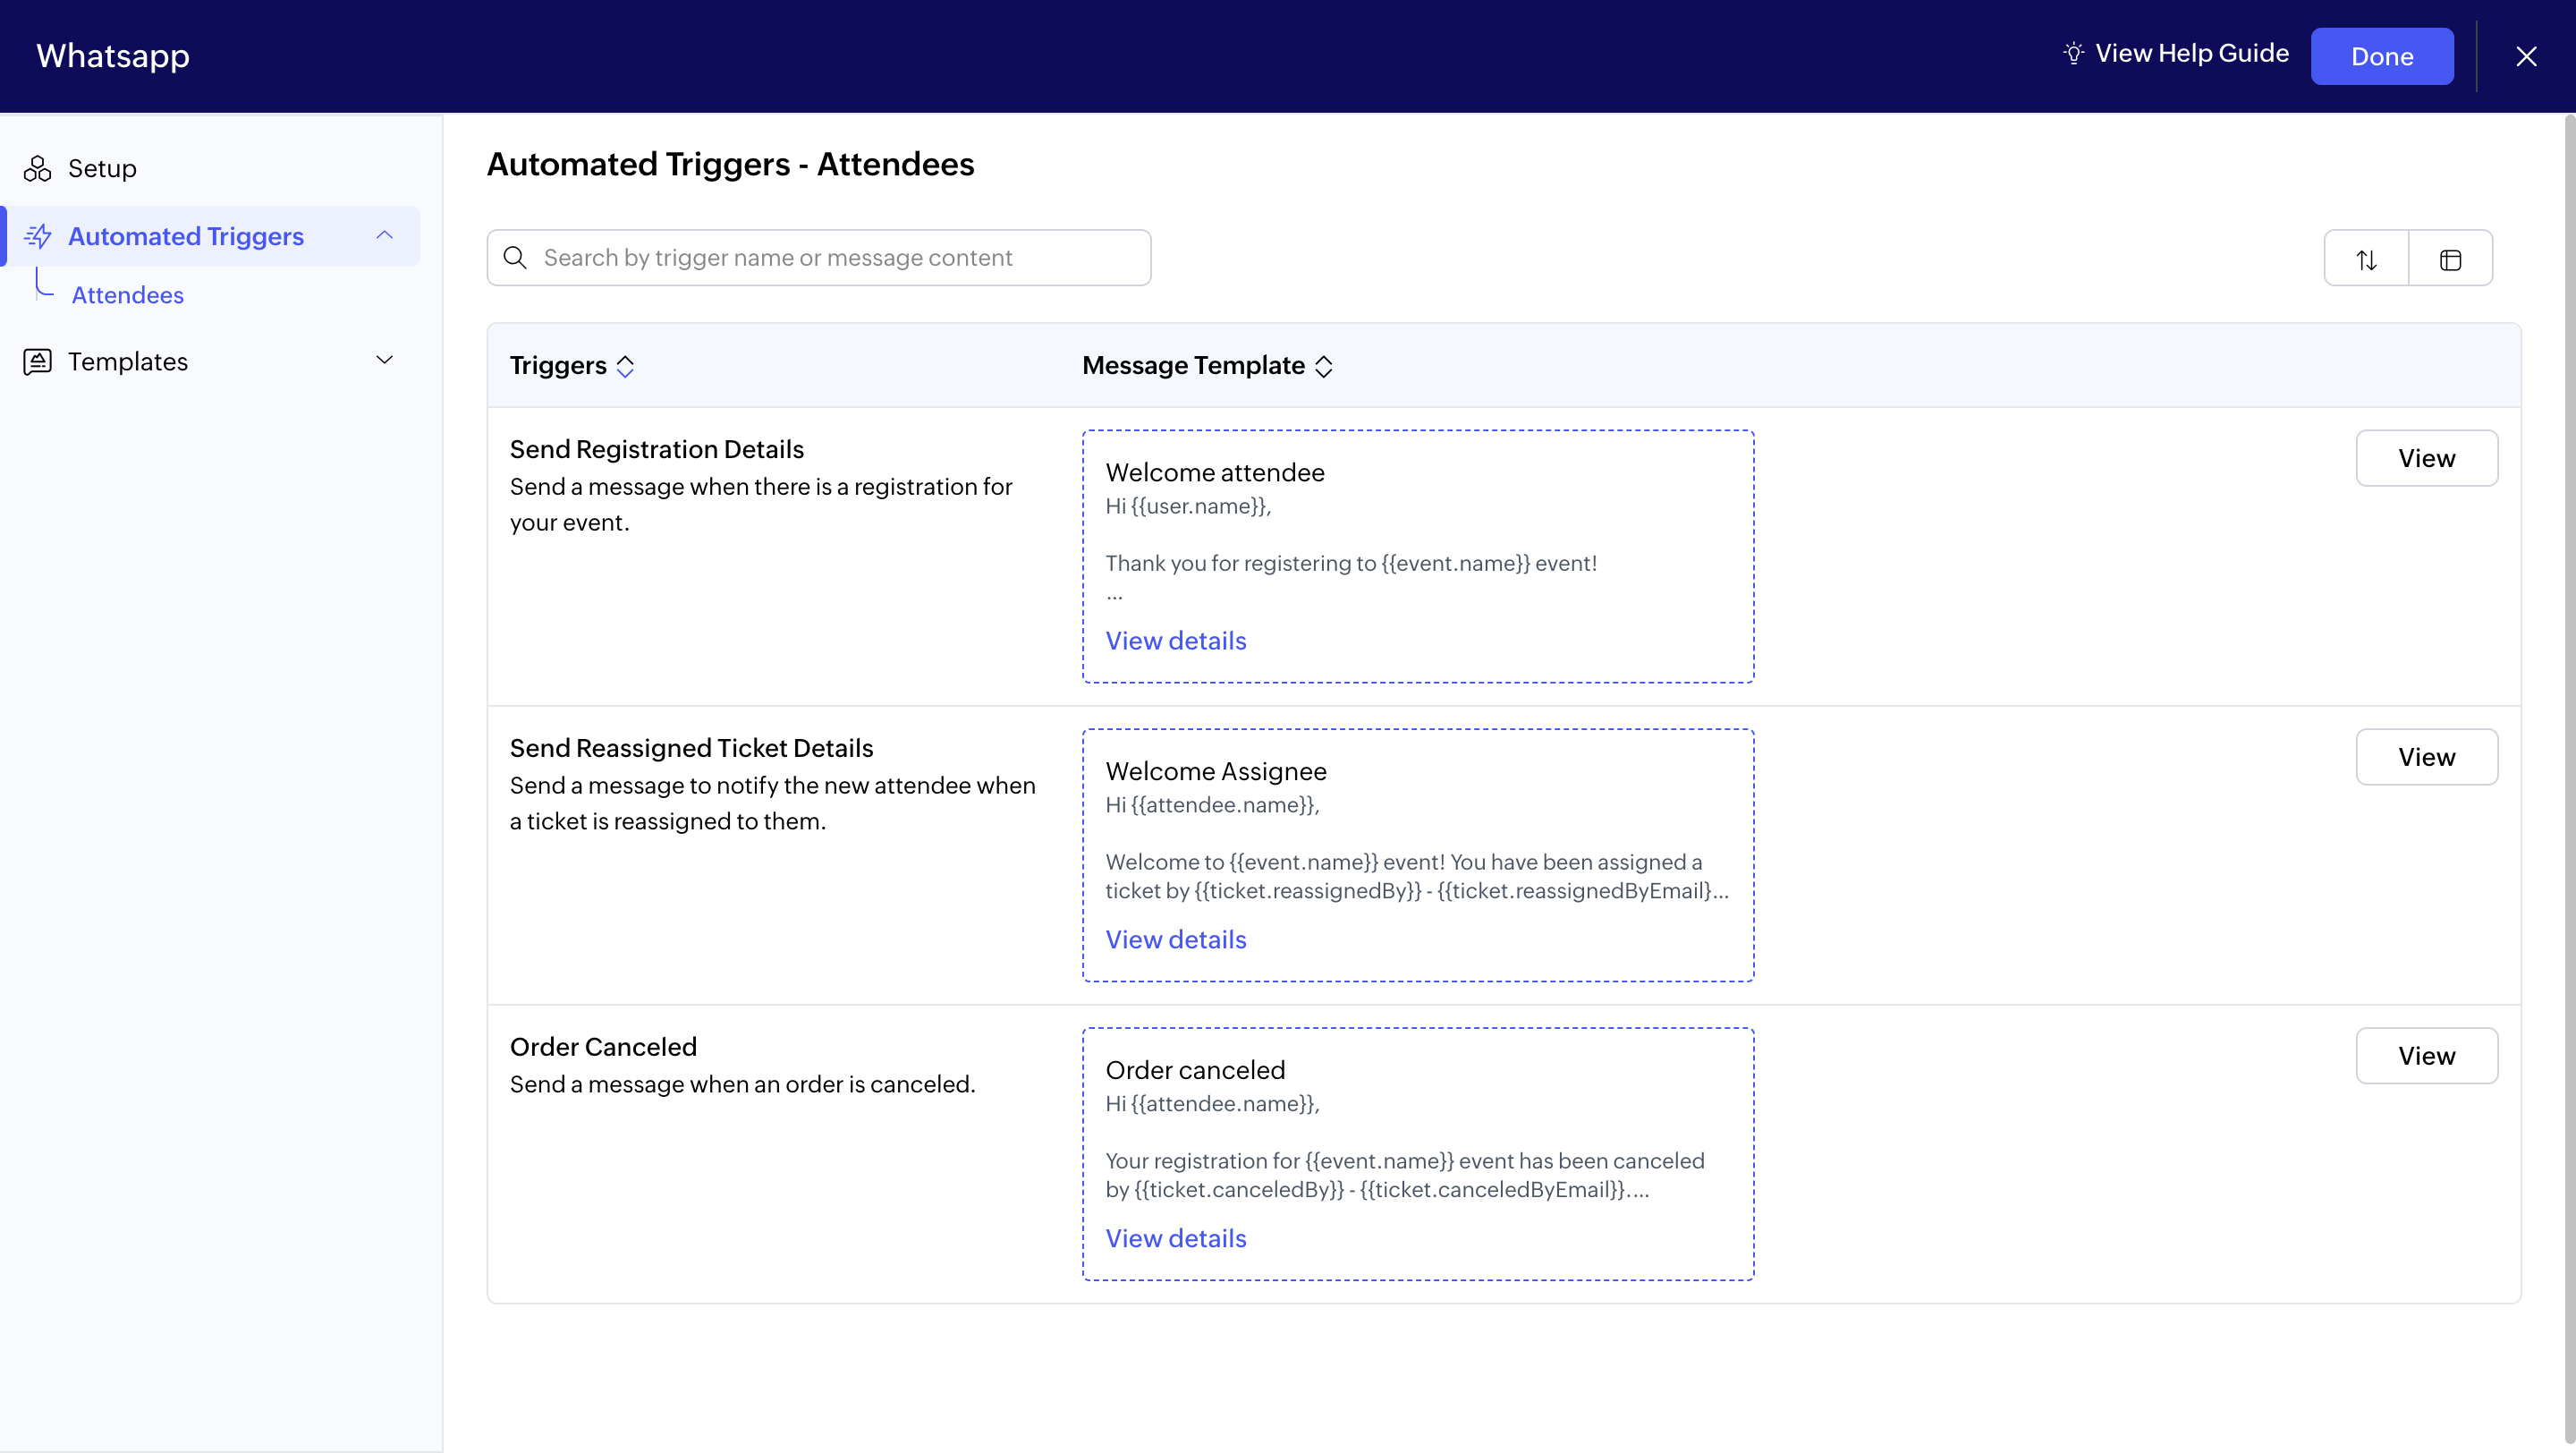Close the Whatsapp panel with X
Viewport: 2576px width, 1453px height.
tap(2526, 56)
